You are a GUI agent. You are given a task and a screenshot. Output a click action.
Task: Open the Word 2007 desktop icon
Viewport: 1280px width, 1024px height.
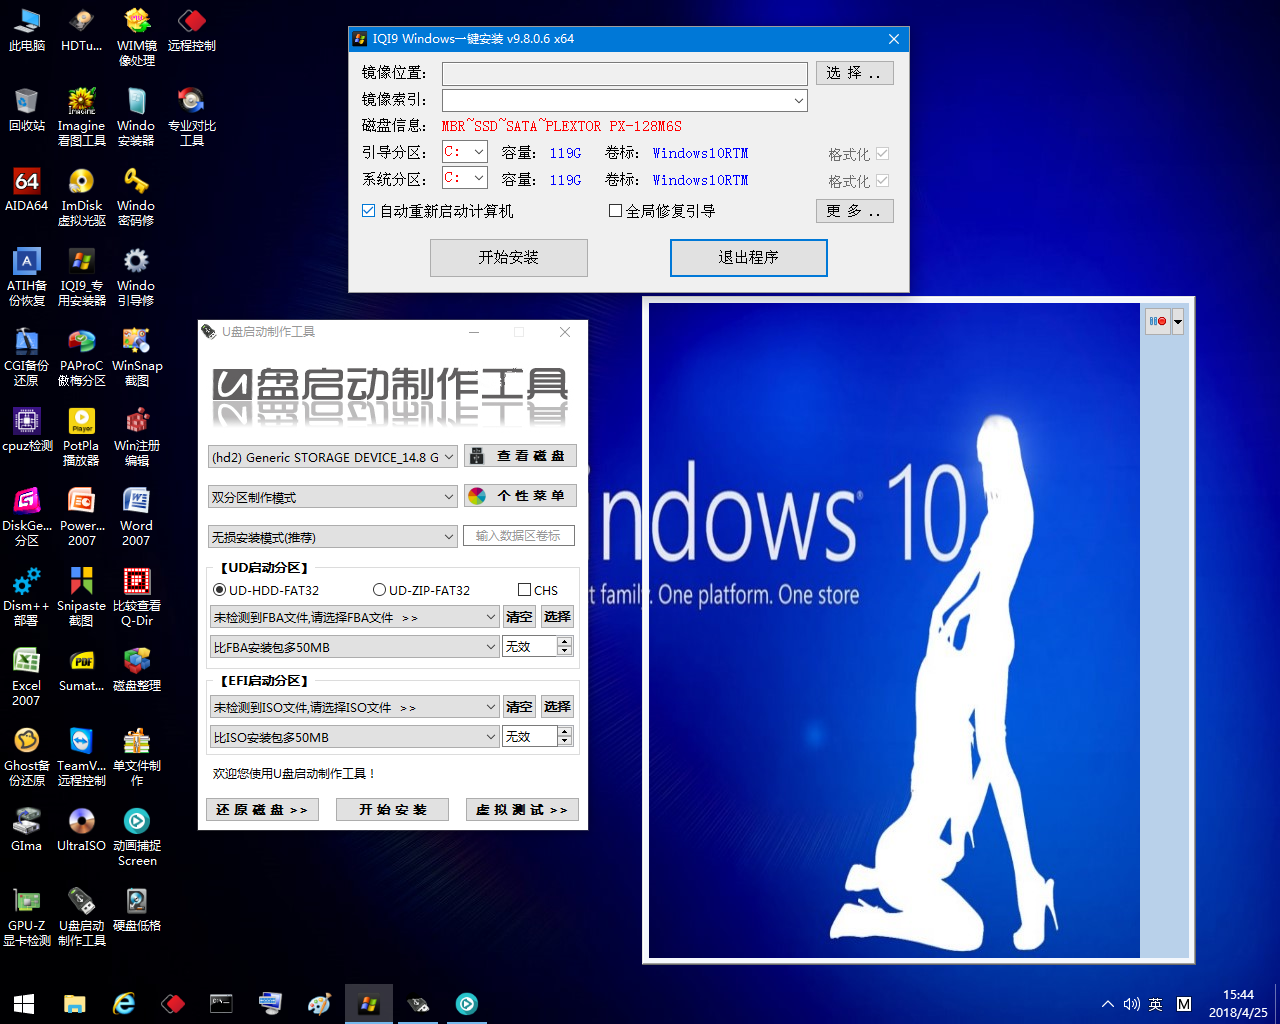point(136,517)
